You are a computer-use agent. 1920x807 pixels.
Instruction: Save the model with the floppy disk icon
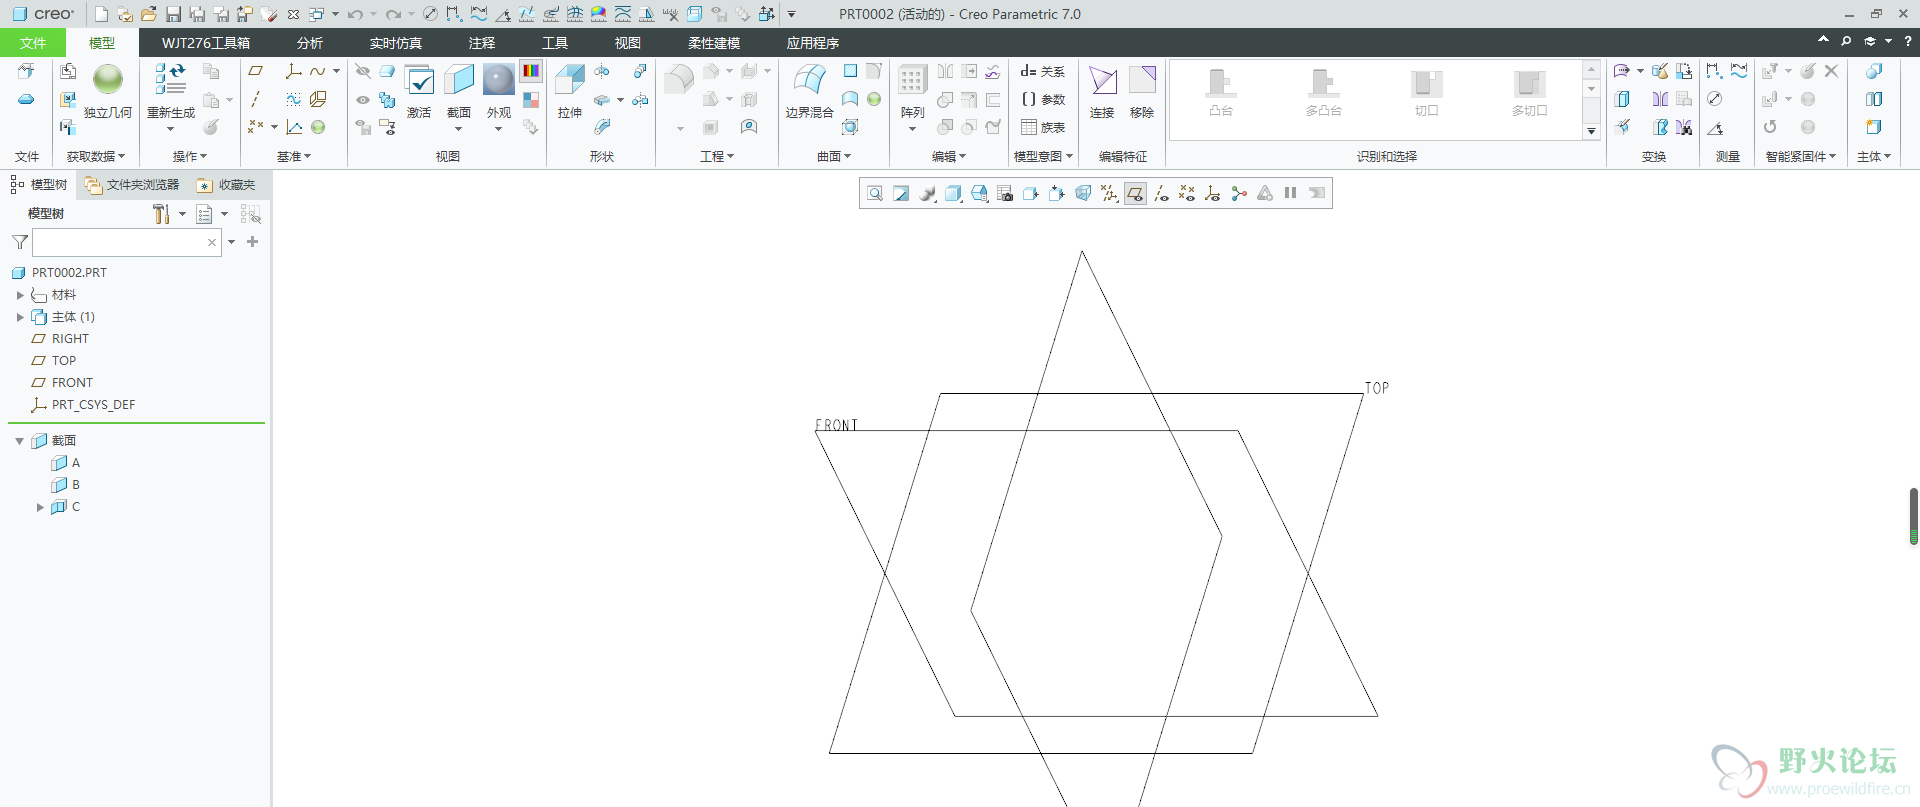click(x=173, y=14)
